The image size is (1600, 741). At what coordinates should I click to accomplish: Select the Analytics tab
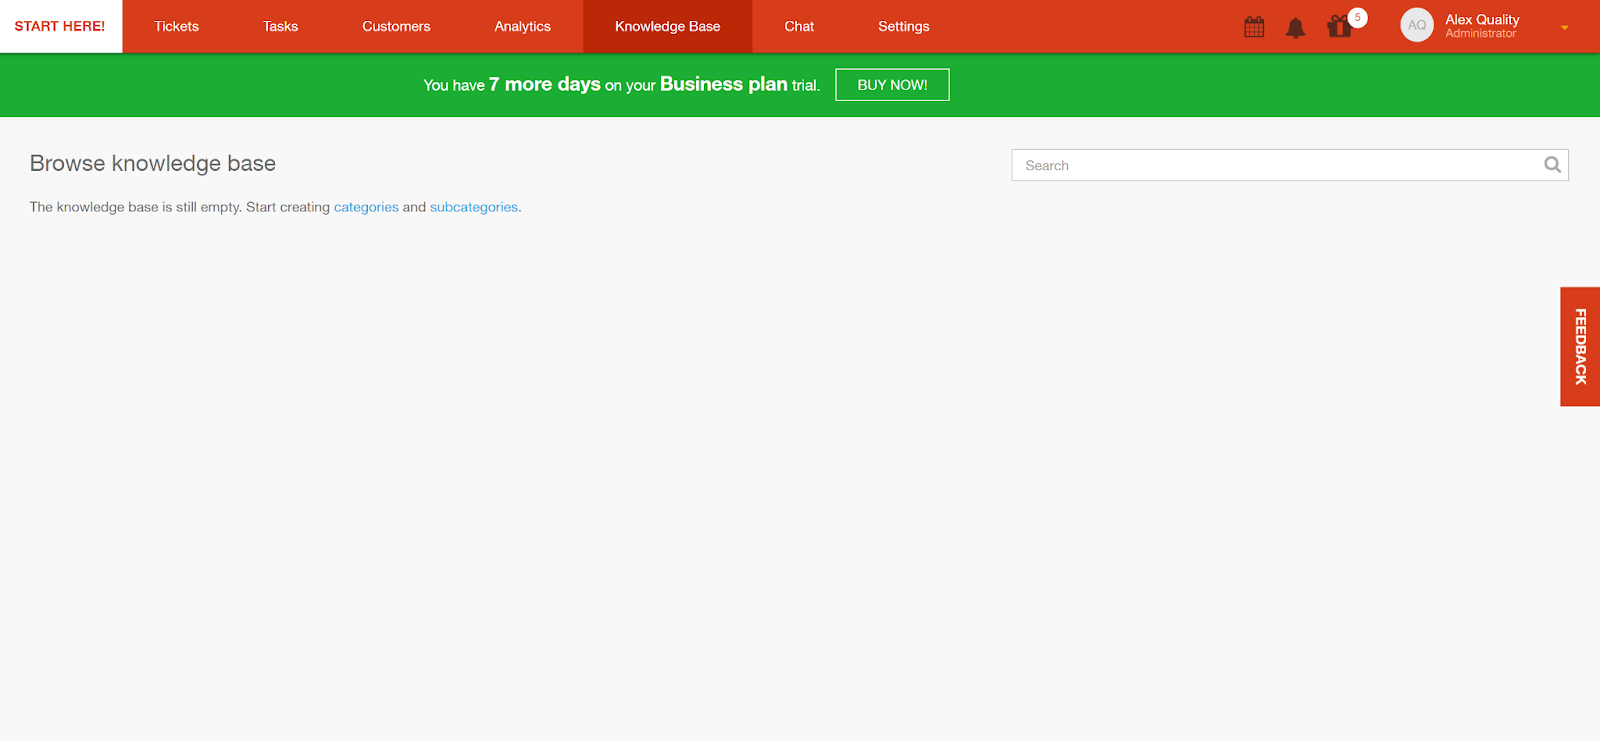[522, 26]
